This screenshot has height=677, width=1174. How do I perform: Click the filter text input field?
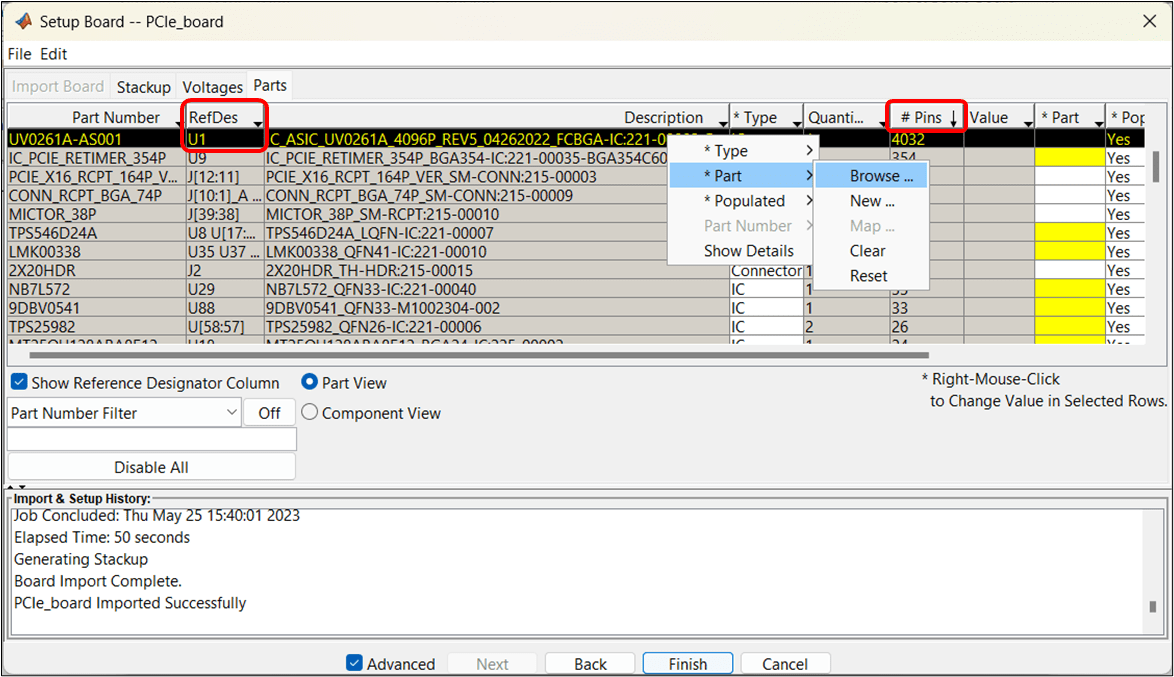152,439
